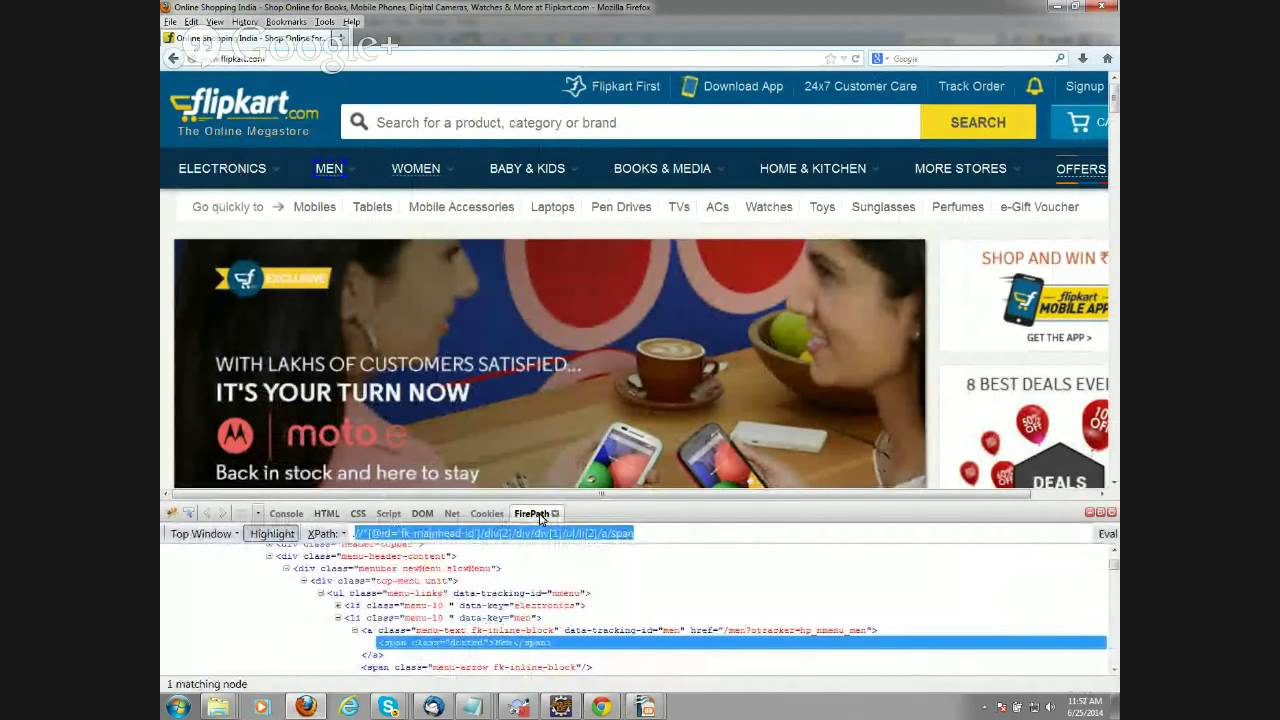Click the Flipkart First badge icon
Viewport: 1280px width, 720px height.
[x=574, y=86]
